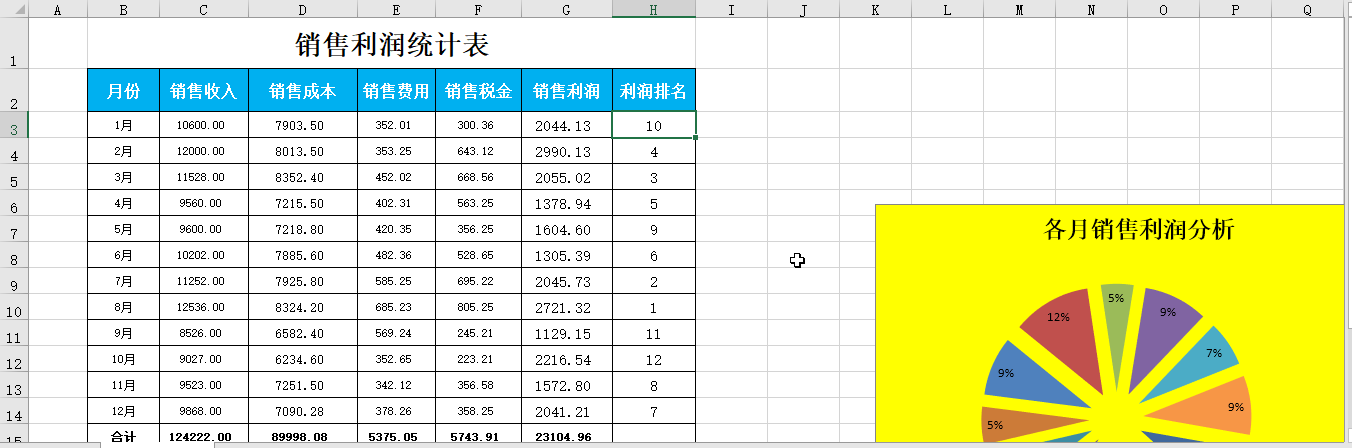
Task: Click the 利润排名 header cell
Action: (x=653, y=91)
